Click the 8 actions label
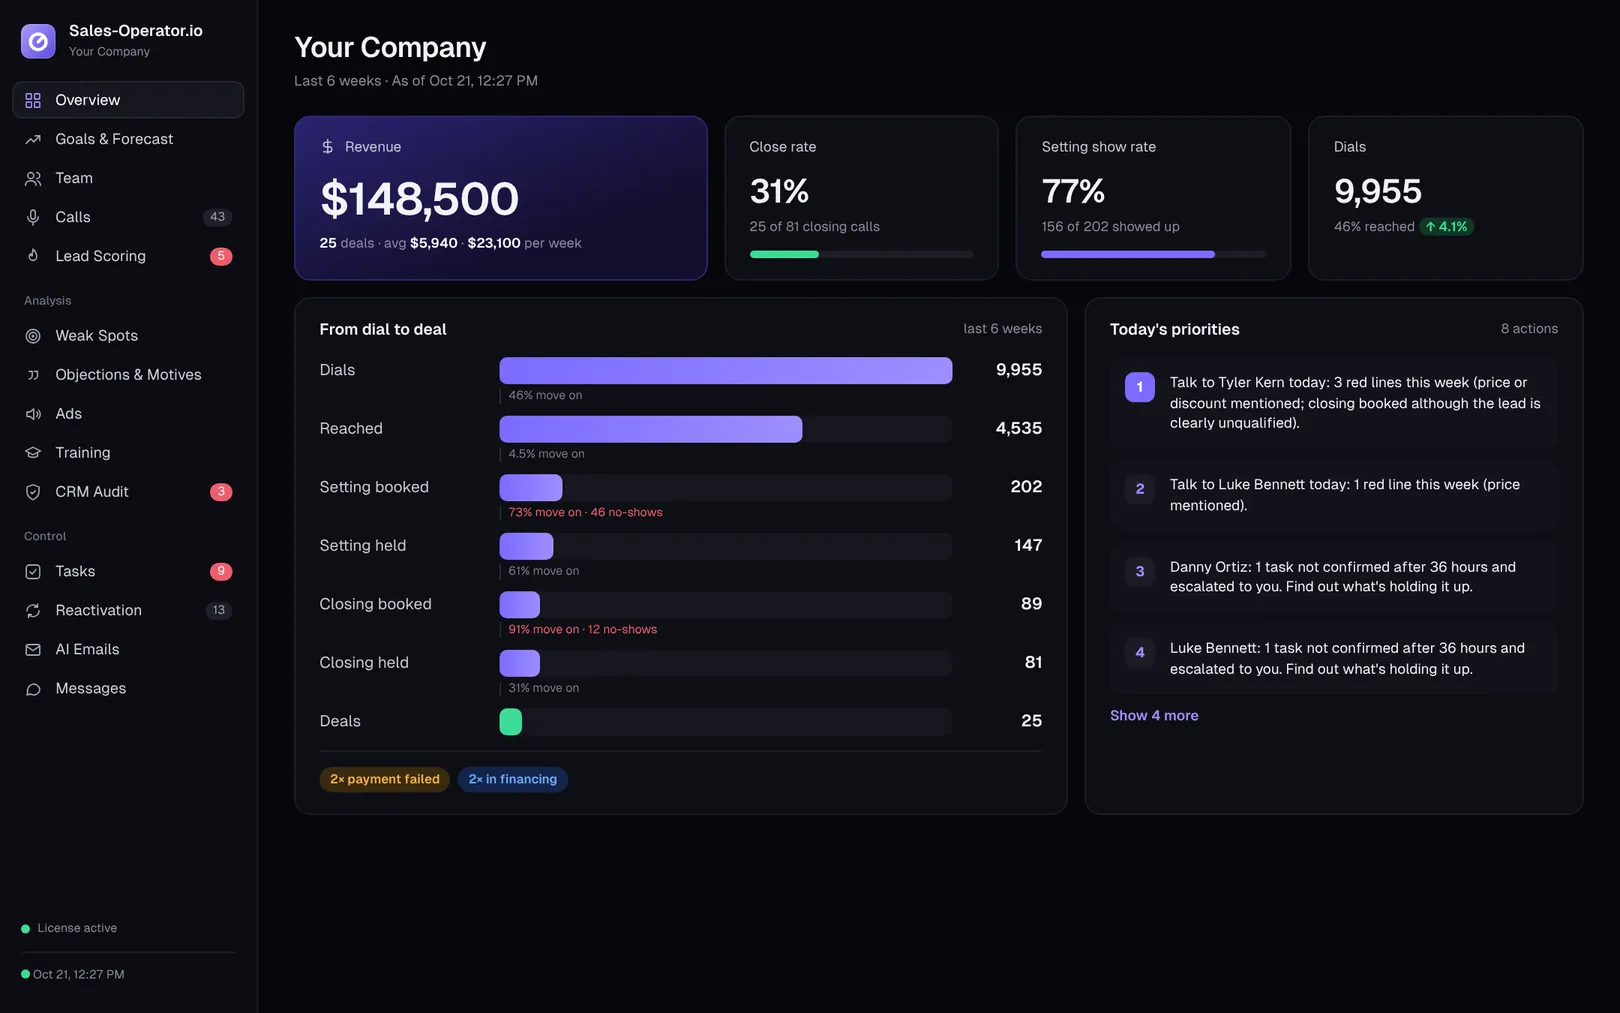This screenshot has height=1013, width=1620. [1529, 329]
